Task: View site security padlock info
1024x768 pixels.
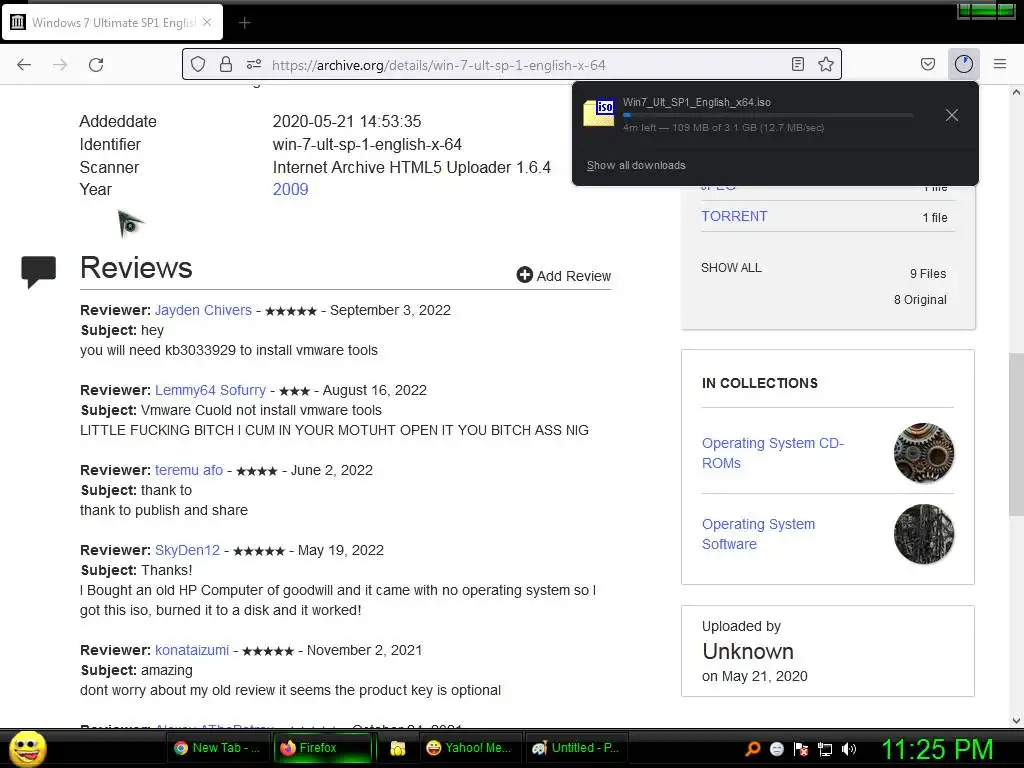Action: point(225,64)
